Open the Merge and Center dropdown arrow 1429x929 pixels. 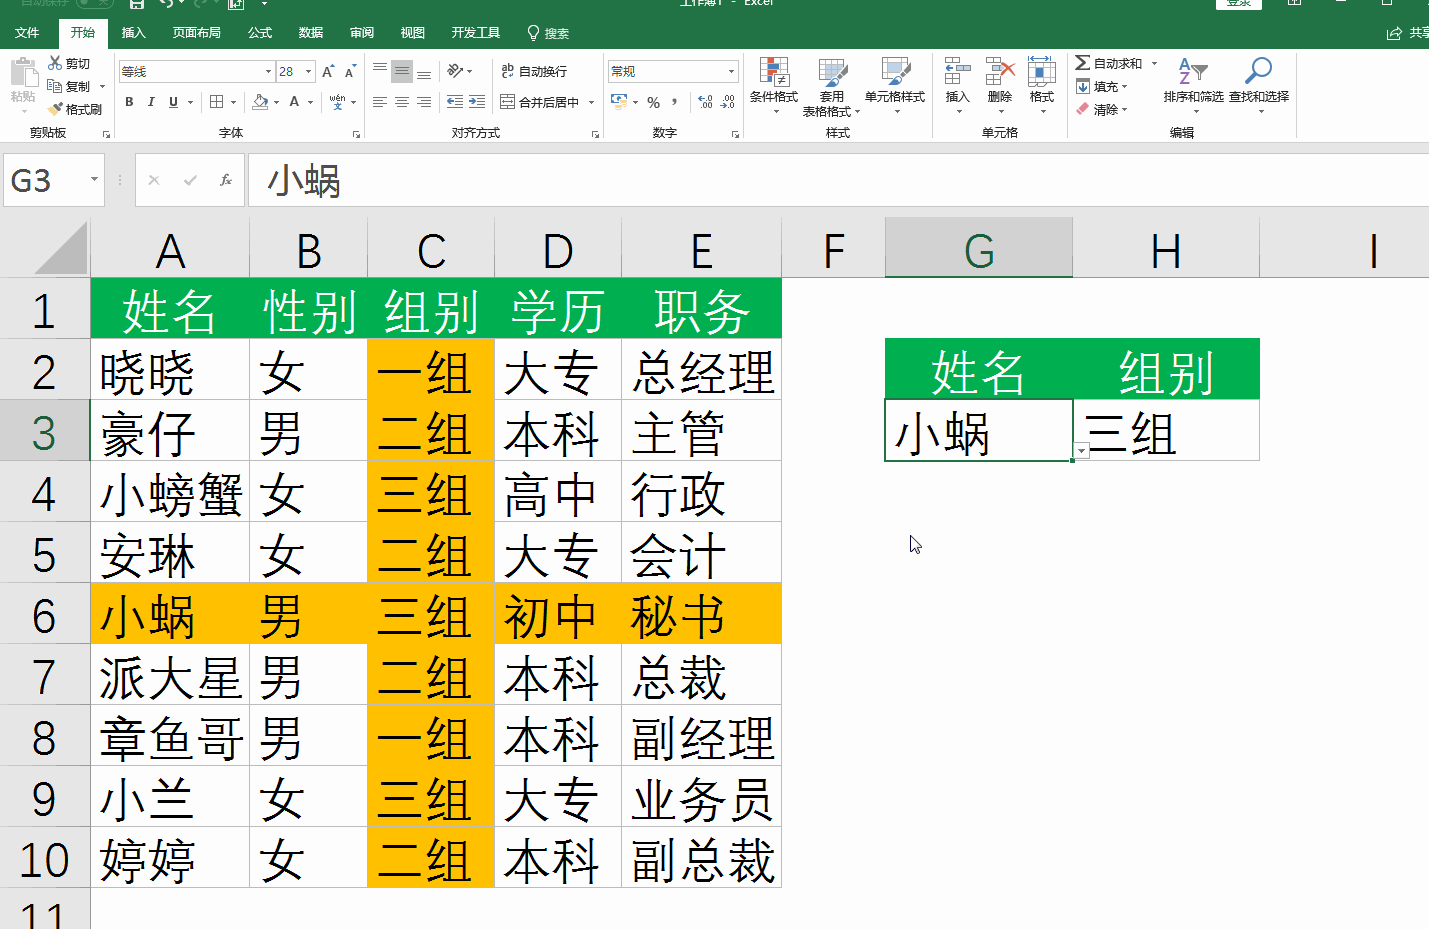point(591,102)
